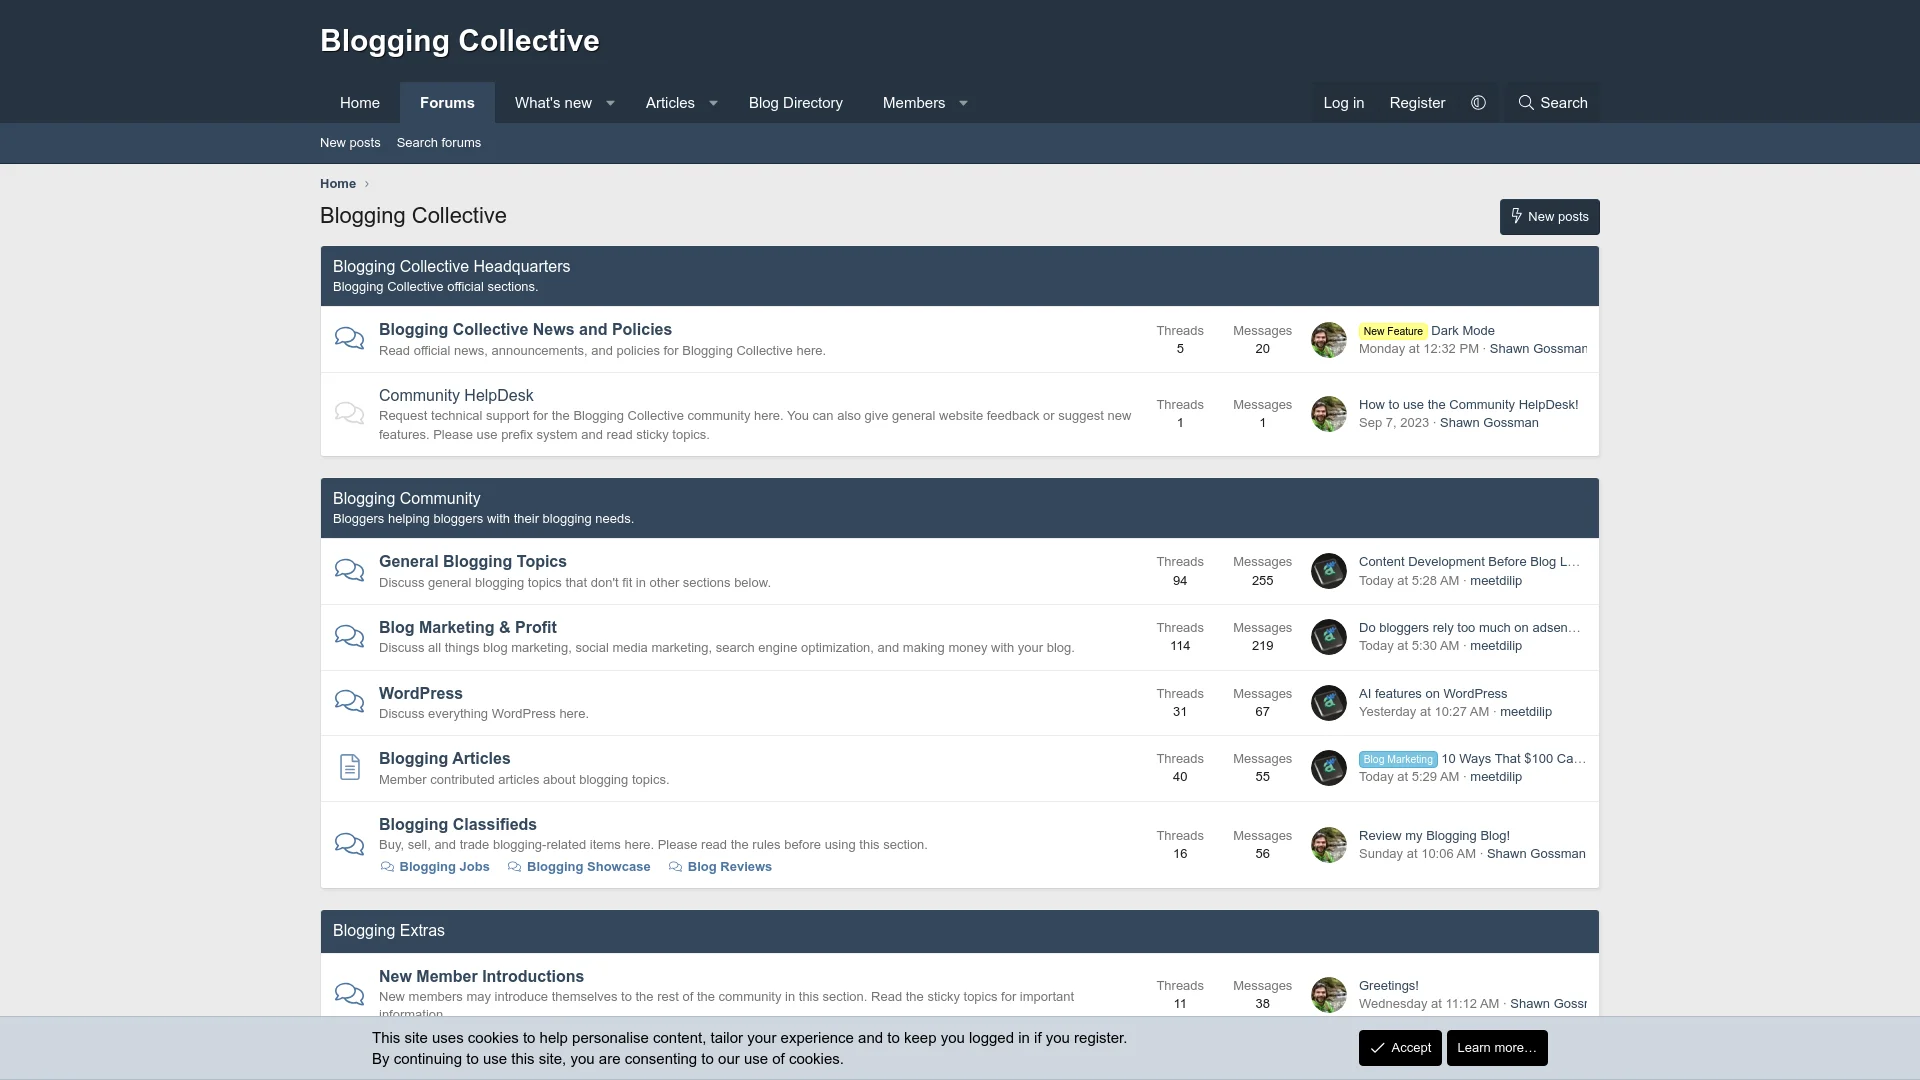Click the Blog Reviews subforum link
The width and height of the screenshot is (1920, 1080).
pos(729,866)
